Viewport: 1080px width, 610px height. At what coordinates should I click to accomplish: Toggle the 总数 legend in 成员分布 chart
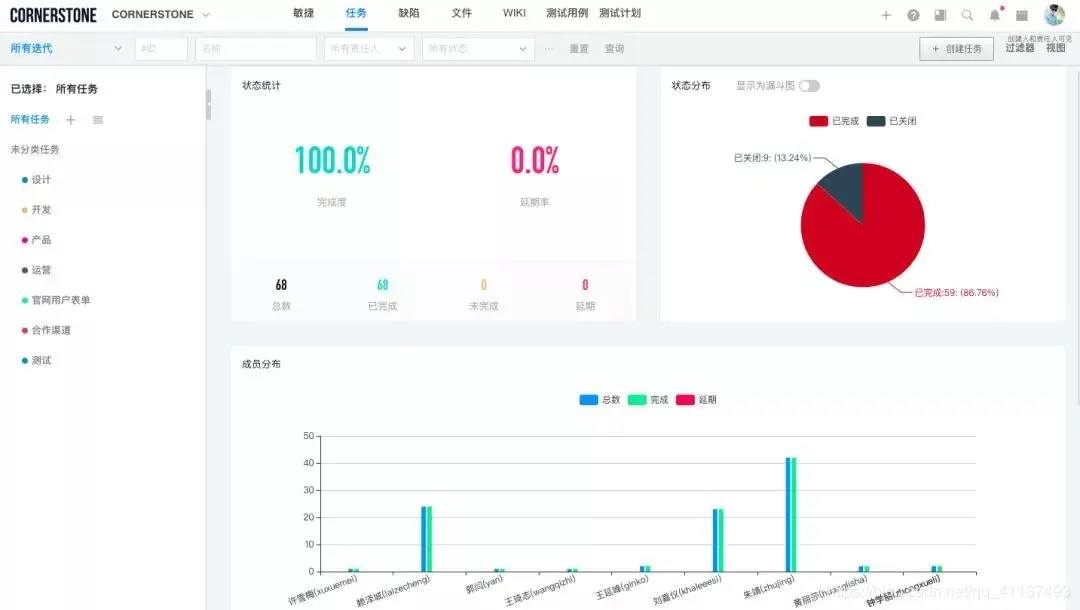coord(594,399)
